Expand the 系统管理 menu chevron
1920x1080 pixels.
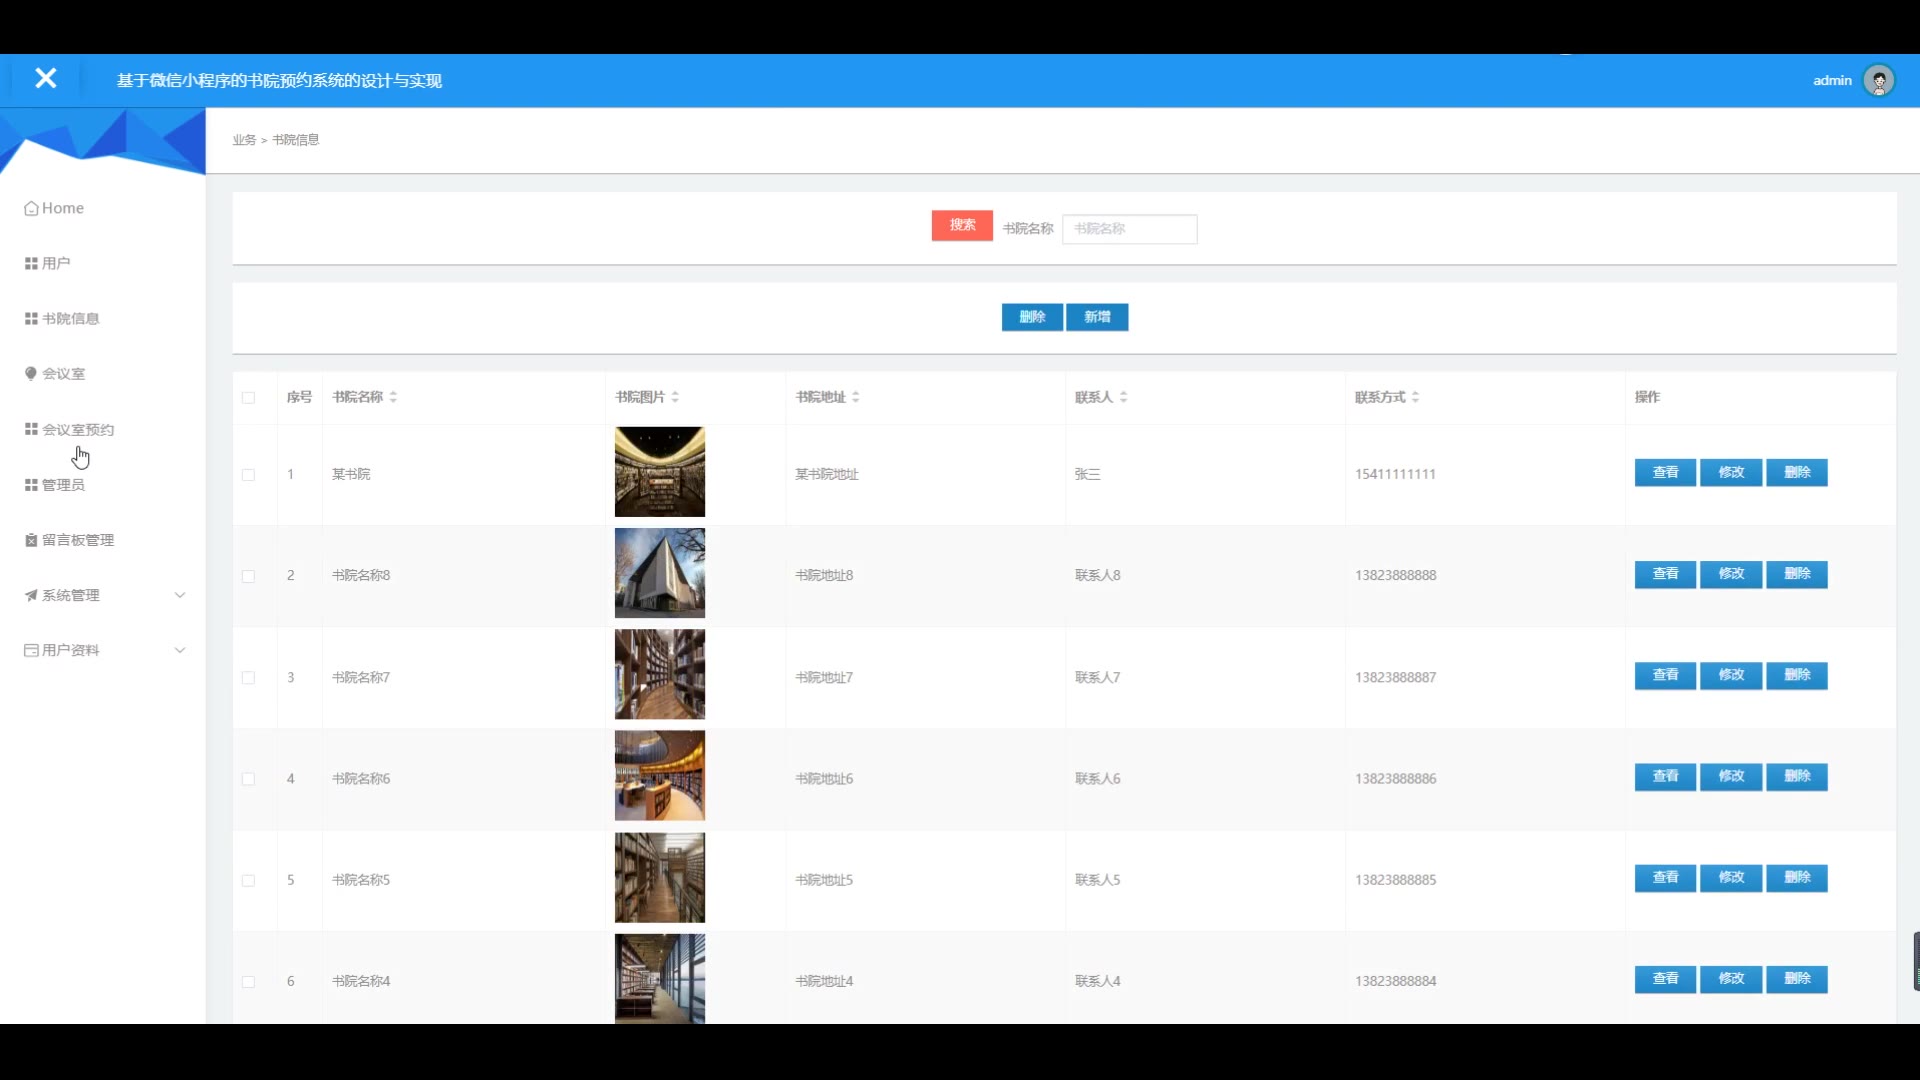coord(180,595)
